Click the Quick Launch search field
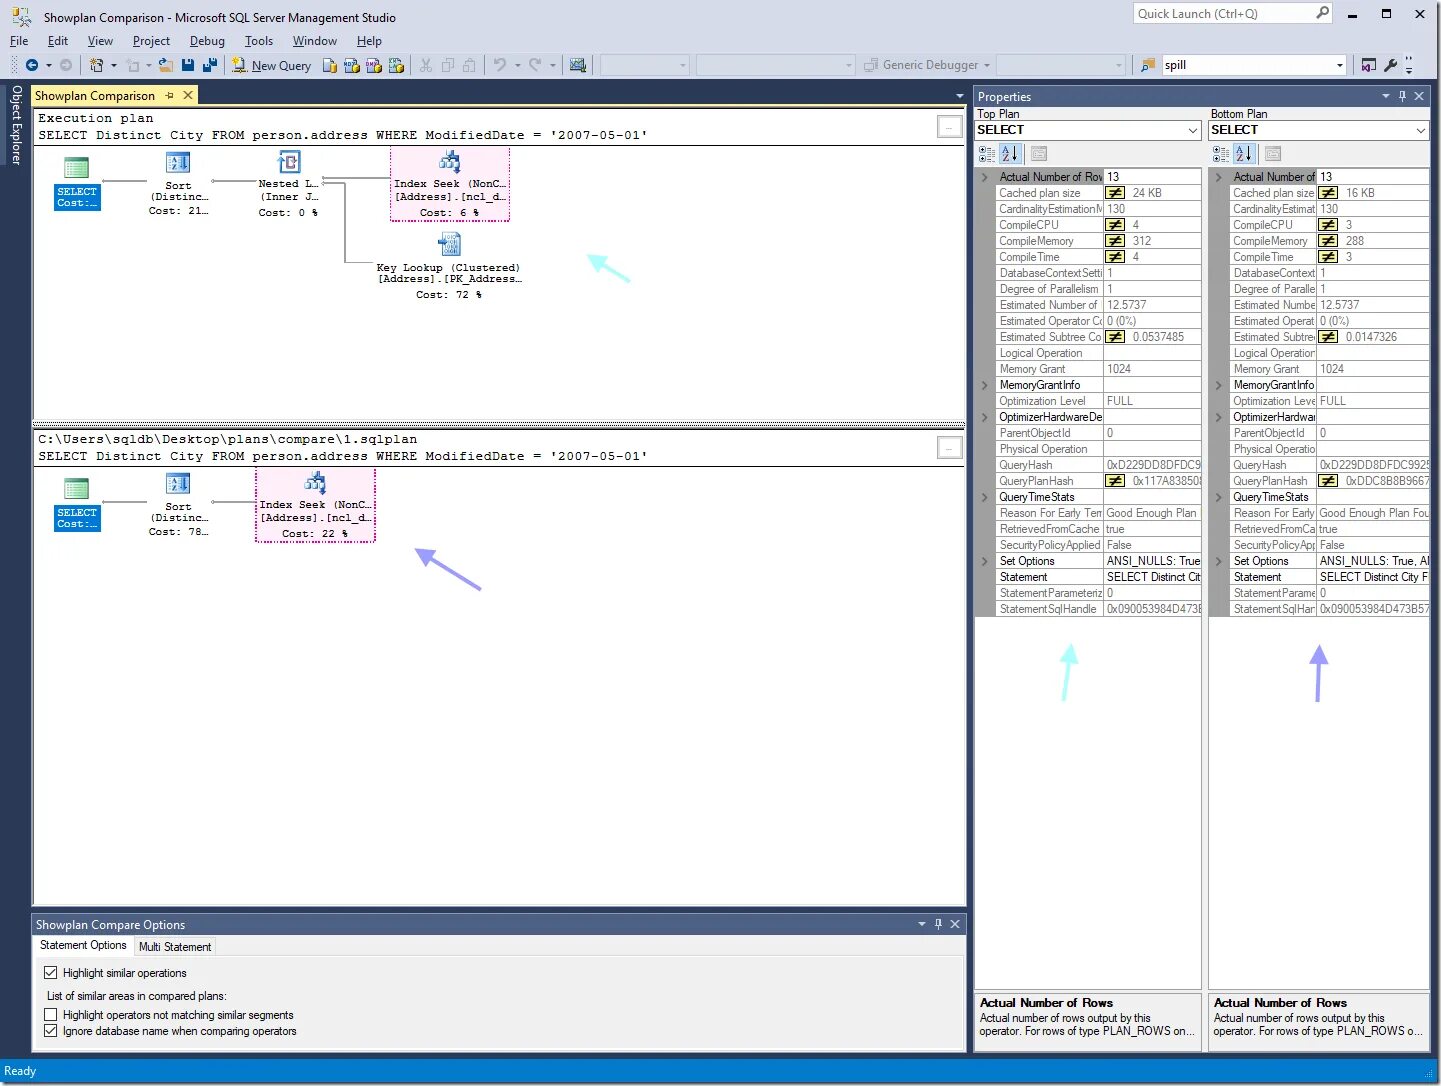The height and width of the screenshot is (1086, 1441). coord(1225,14)
